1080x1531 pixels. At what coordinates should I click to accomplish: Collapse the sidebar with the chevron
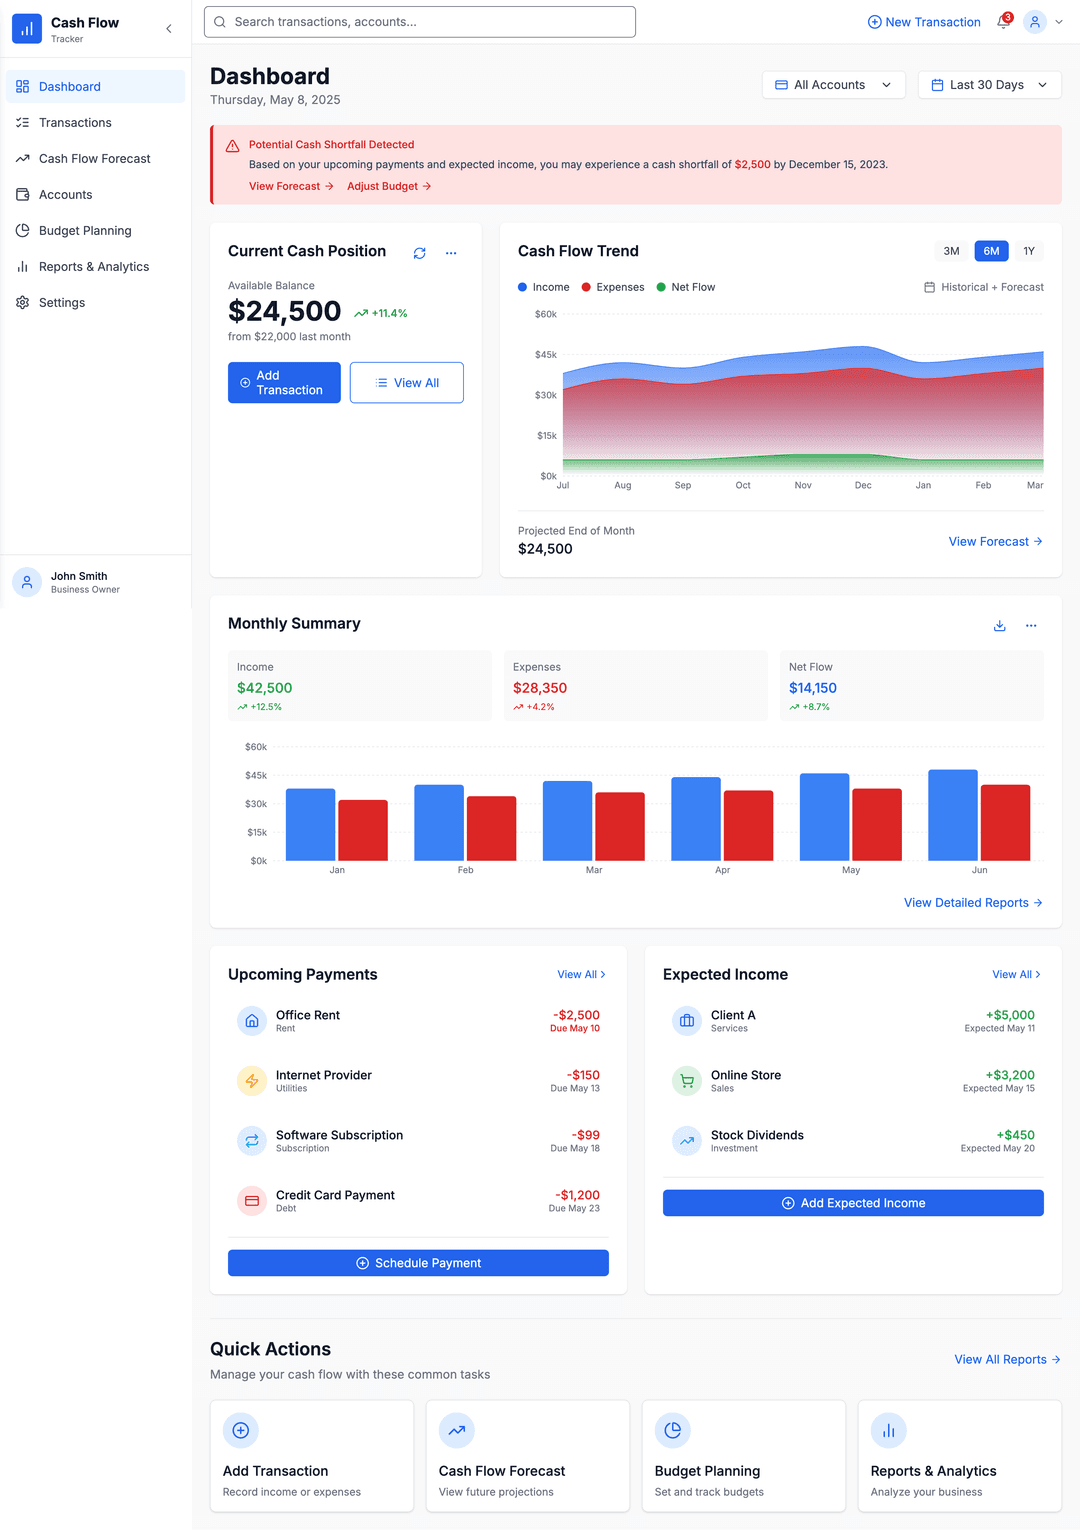168,29
